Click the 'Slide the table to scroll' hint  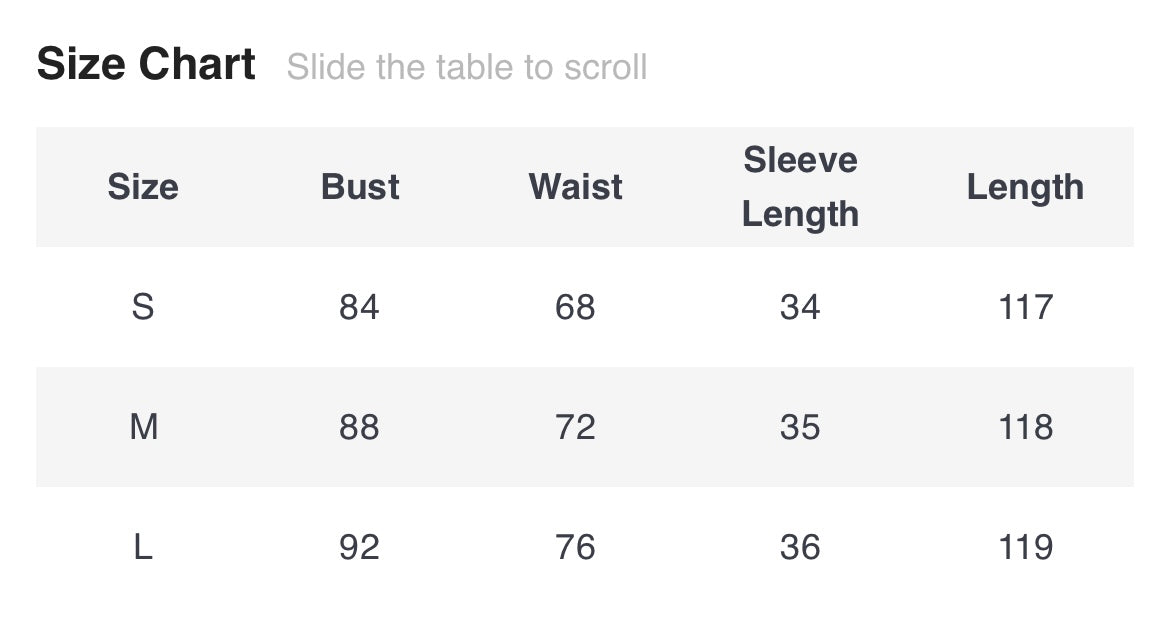point(467,67)
